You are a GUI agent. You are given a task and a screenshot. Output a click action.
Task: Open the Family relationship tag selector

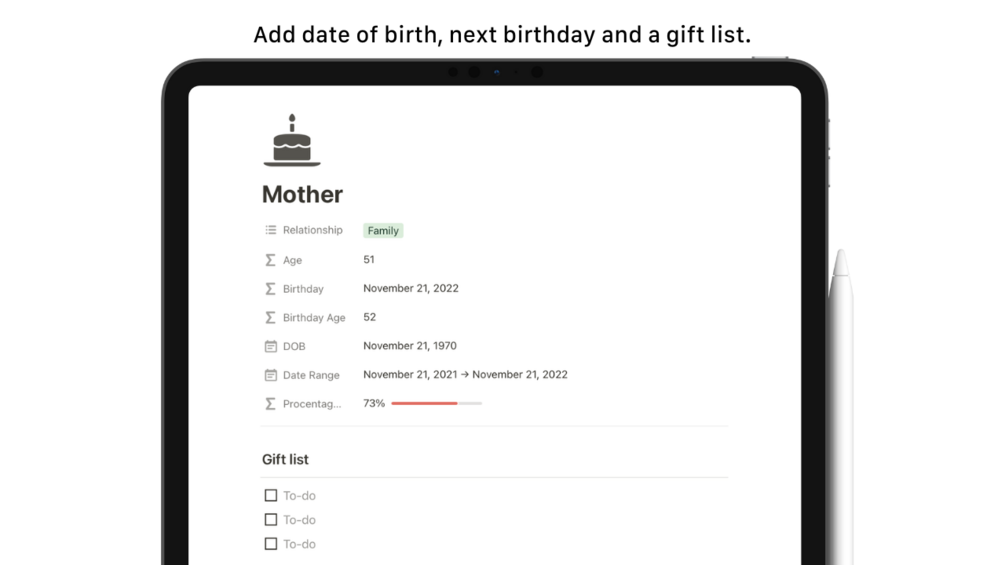click(383, 231)
